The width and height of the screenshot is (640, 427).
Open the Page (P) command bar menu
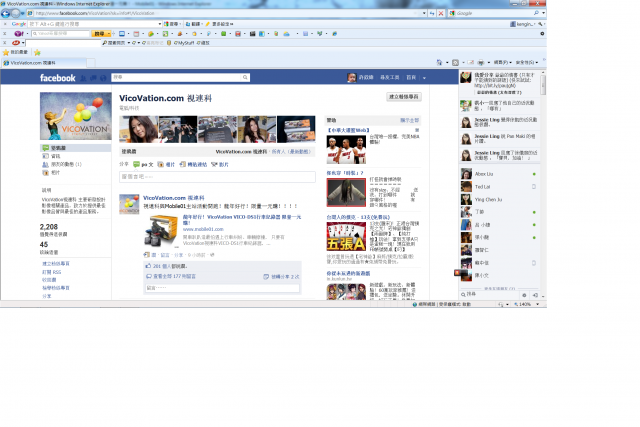pyautogui.click(x=502, y=62)
